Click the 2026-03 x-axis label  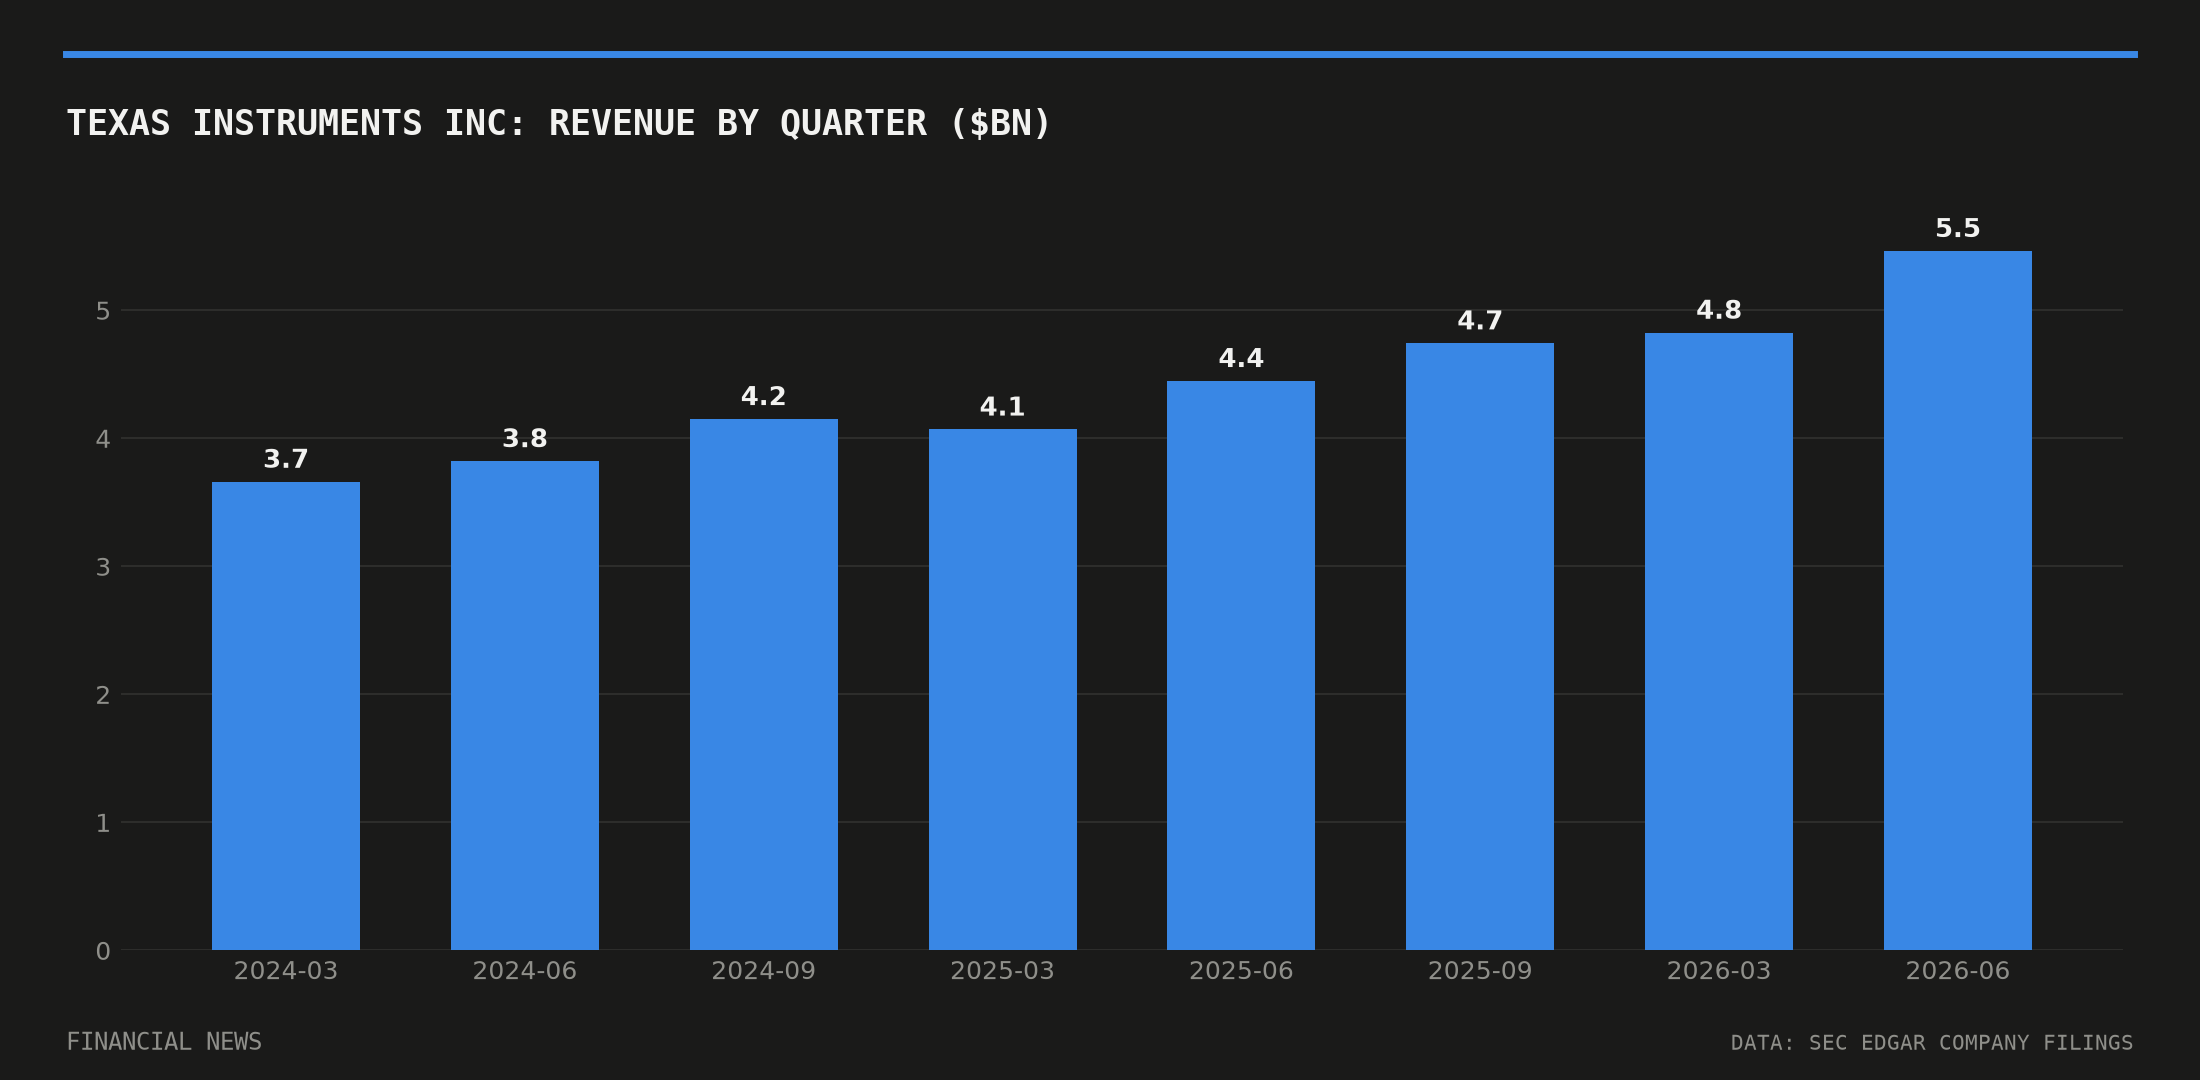point(1719,971)
